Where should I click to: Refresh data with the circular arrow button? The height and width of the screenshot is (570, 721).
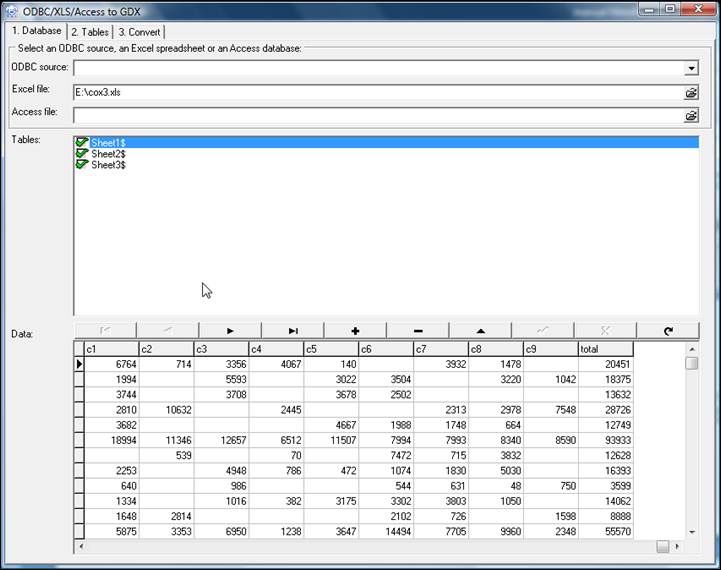click(668, 330)
